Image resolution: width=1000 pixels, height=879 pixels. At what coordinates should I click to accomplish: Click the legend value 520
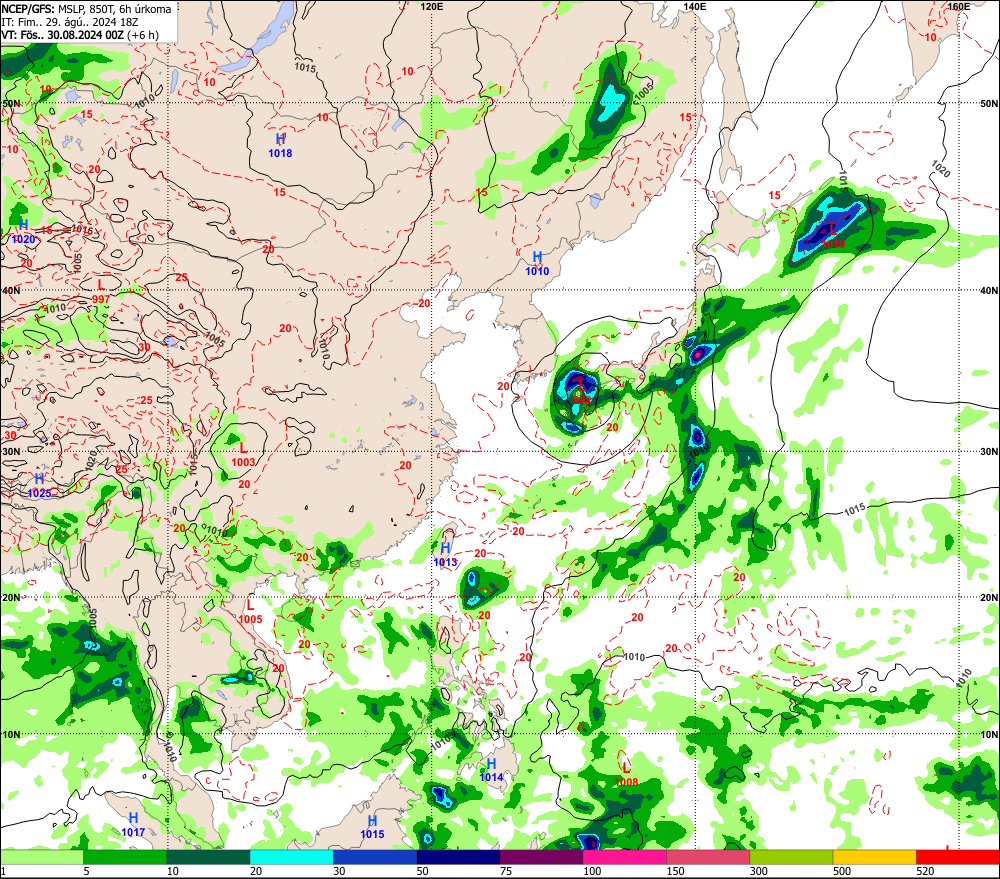point(925,871)
